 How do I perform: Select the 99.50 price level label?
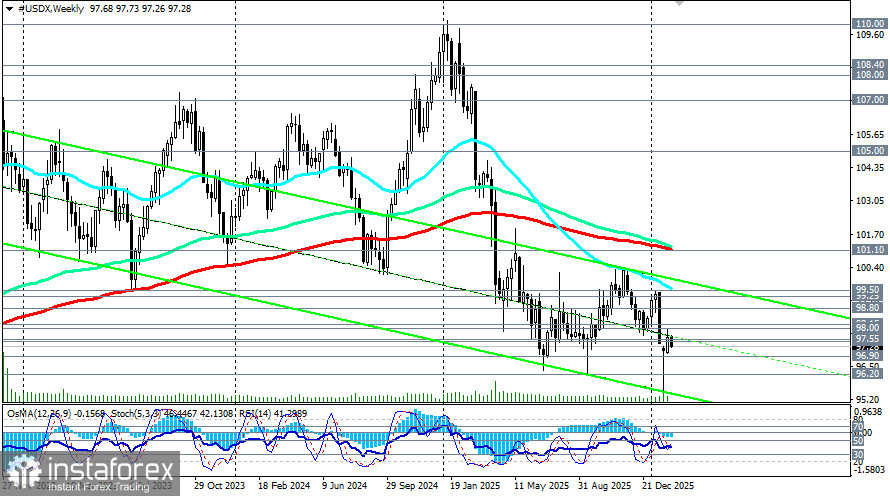click(x=870, y=289)
